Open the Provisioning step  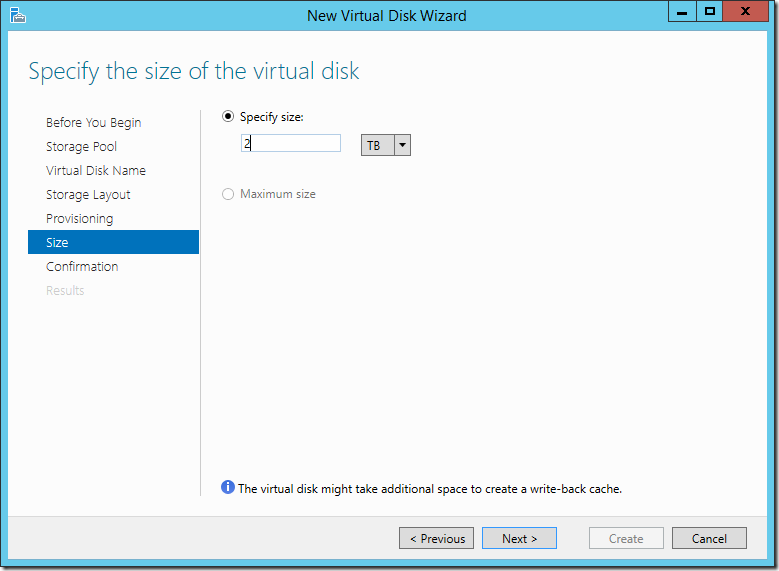click(79, 219)
